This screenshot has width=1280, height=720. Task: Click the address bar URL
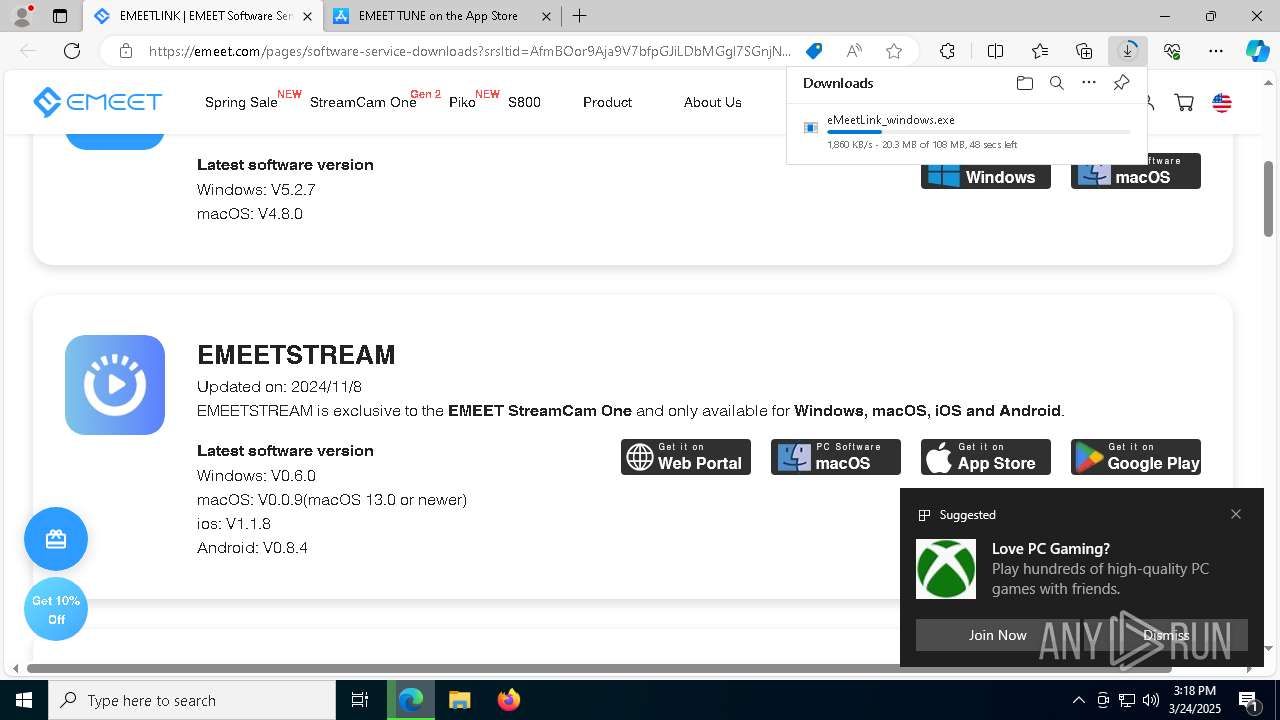pos(470,51)
